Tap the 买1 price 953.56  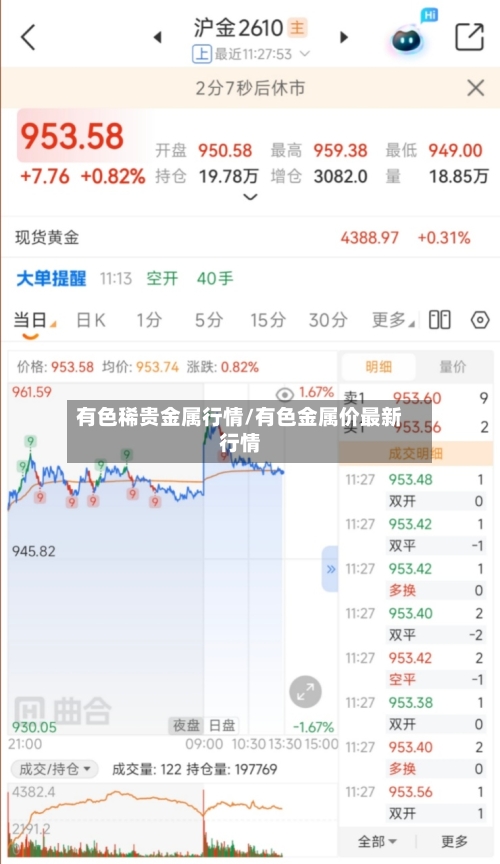pos(417,427)
